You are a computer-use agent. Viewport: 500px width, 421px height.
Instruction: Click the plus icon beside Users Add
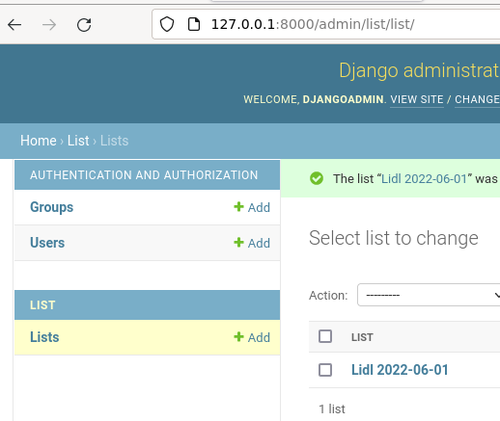click(x=239, y=242)
